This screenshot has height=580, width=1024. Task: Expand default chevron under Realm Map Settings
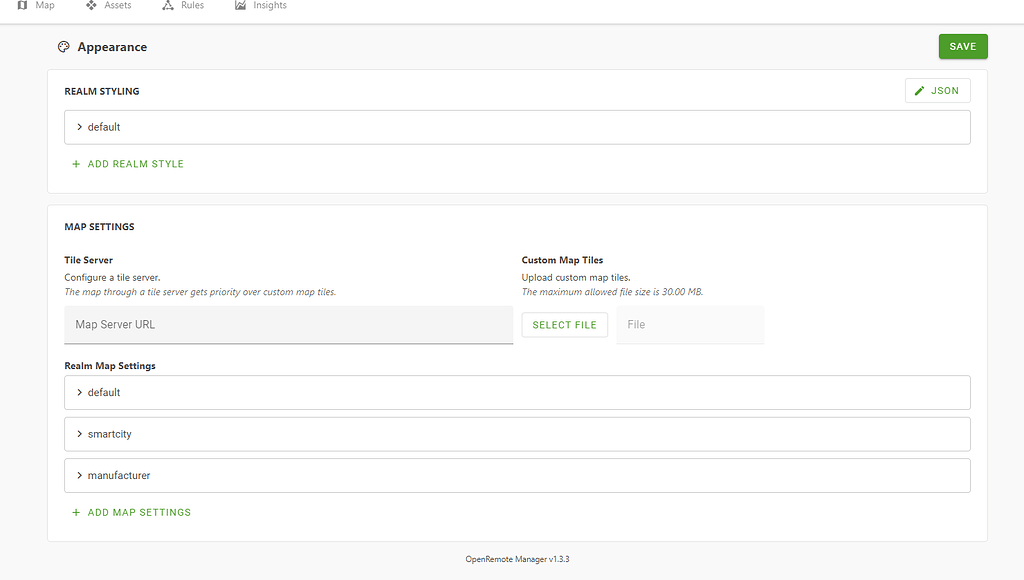(x=80, y=393)
